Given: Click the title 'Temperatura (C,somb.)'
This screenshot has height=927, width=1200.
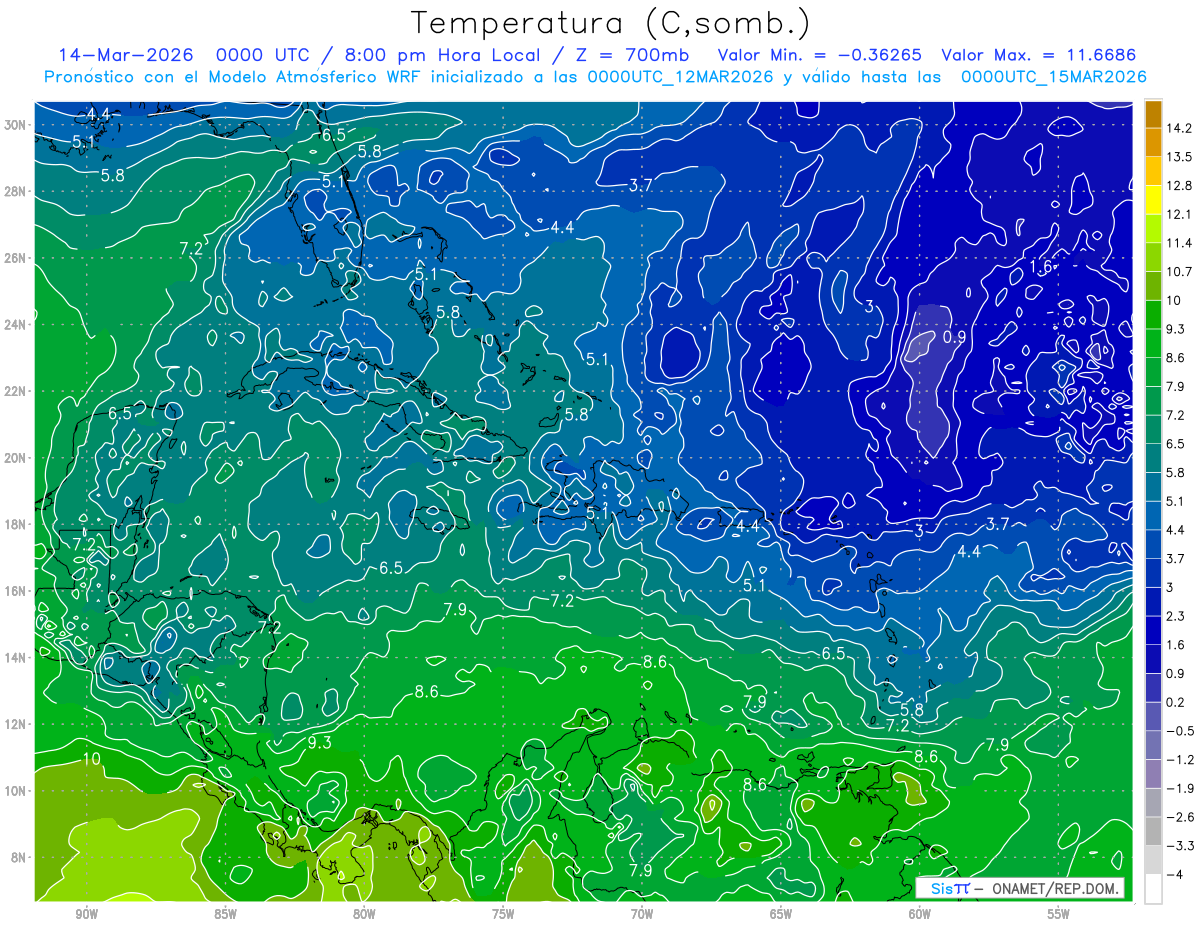Looking at the screenshot, I should 611,24.
